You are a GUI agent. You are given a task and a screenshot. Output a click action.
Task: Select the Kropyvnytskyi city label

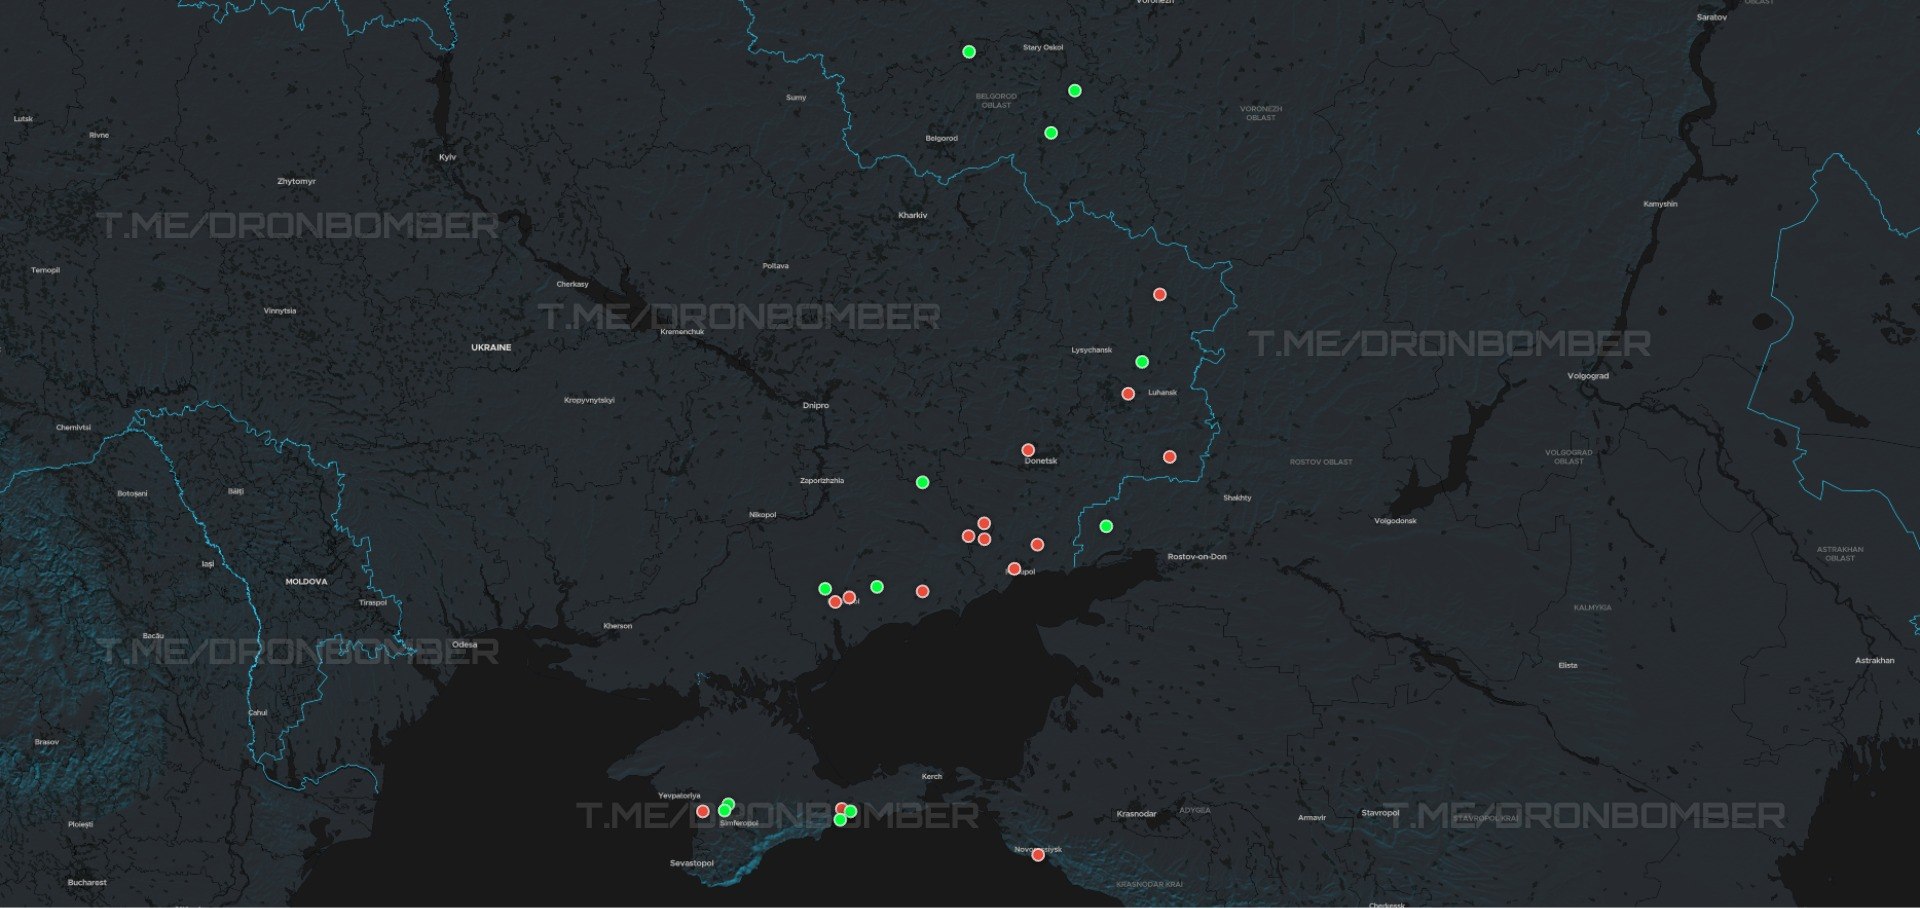[x=590, y=400]
